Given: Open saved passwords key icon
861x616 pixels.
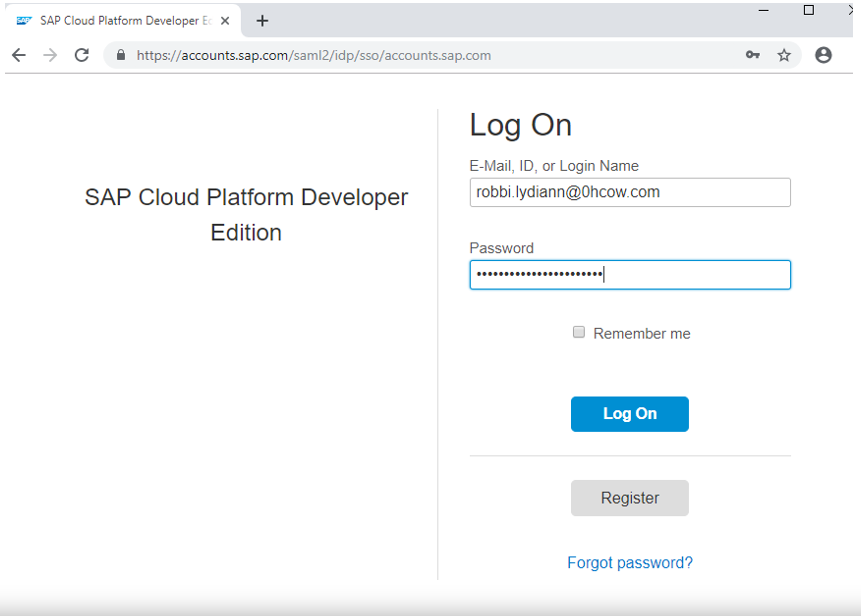Looking at the screenshot, I should click(753, 55).
